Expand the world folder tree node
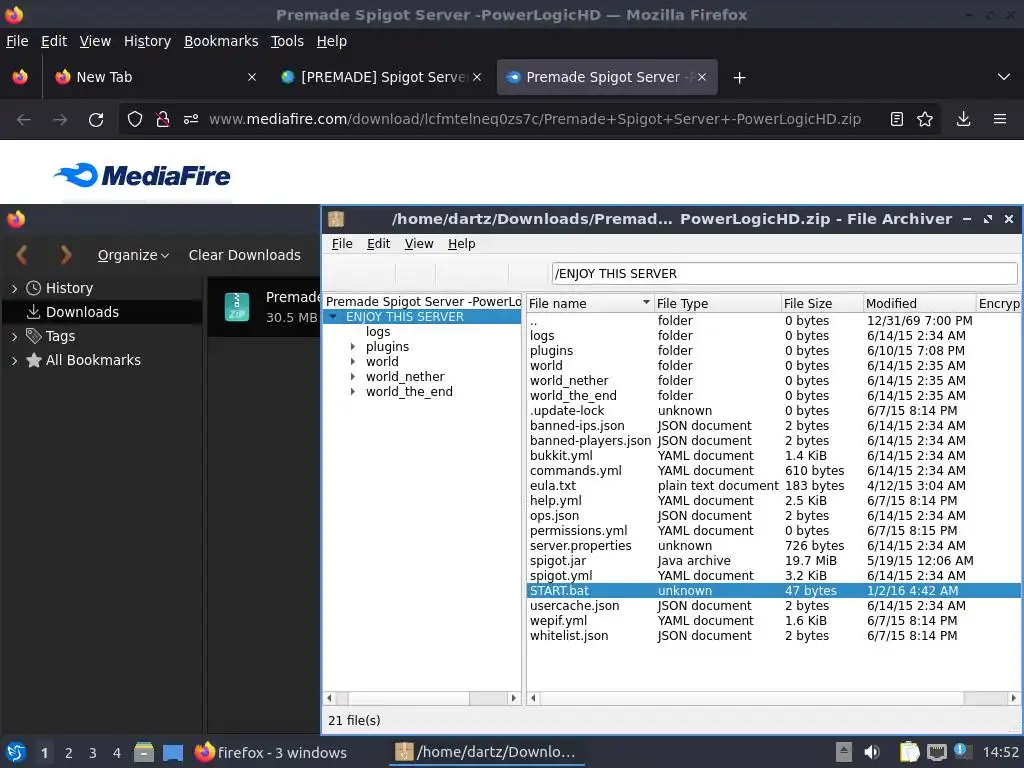The width and height of the screenshot is (1024, 768). pyautogui.click(x=353, y=362)
